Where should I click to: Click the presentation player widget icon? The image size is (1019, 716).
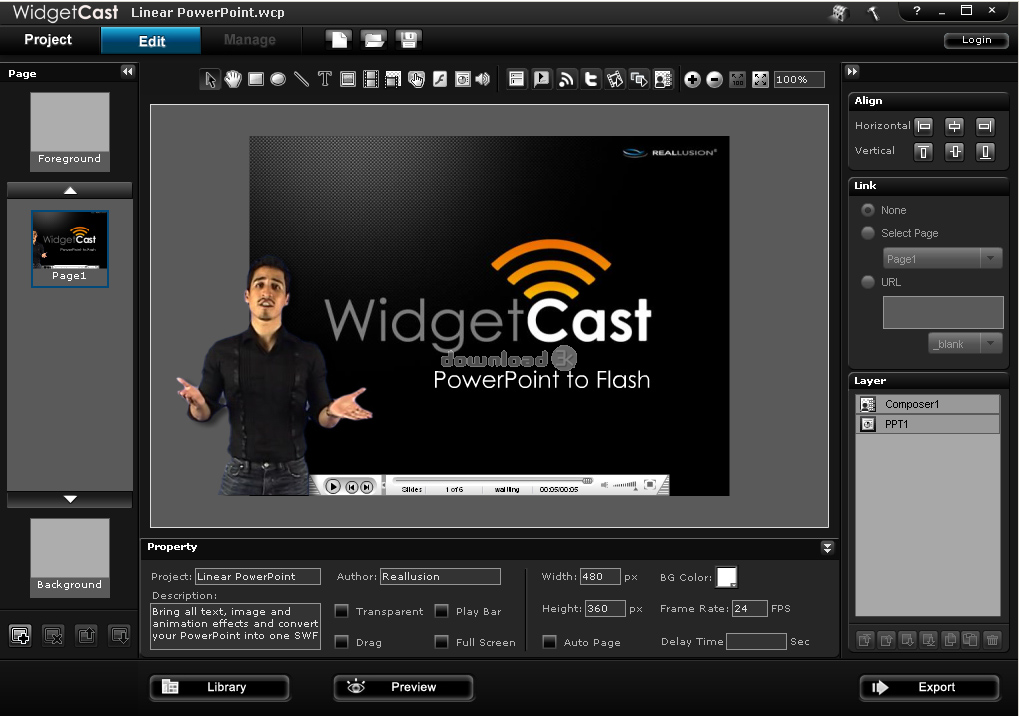[541, 79]
